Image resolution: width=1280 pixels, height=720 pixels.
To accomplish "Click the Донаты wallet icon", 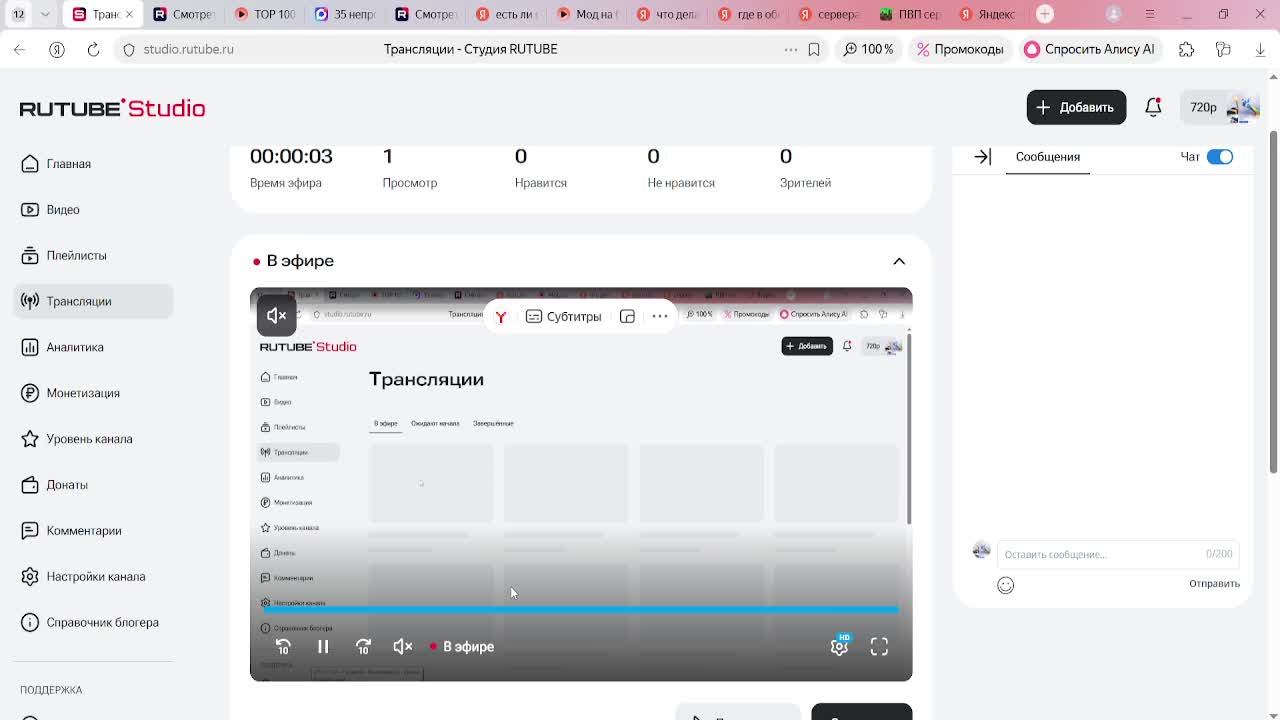I will tap(30, 485).
